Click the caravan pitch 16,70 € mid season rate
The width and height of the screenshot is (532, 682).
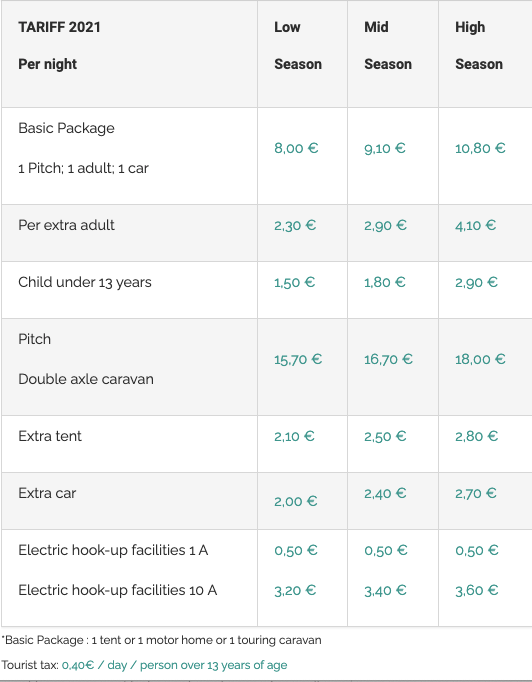click(x=388, y=359)
